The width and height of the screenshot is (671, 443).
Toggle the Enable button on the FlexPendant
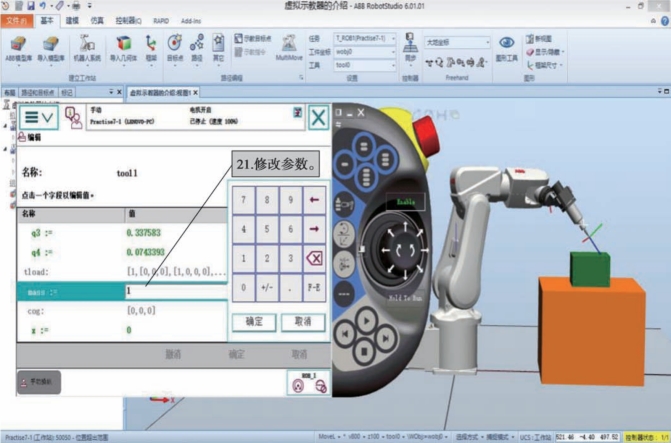[406, 202]
